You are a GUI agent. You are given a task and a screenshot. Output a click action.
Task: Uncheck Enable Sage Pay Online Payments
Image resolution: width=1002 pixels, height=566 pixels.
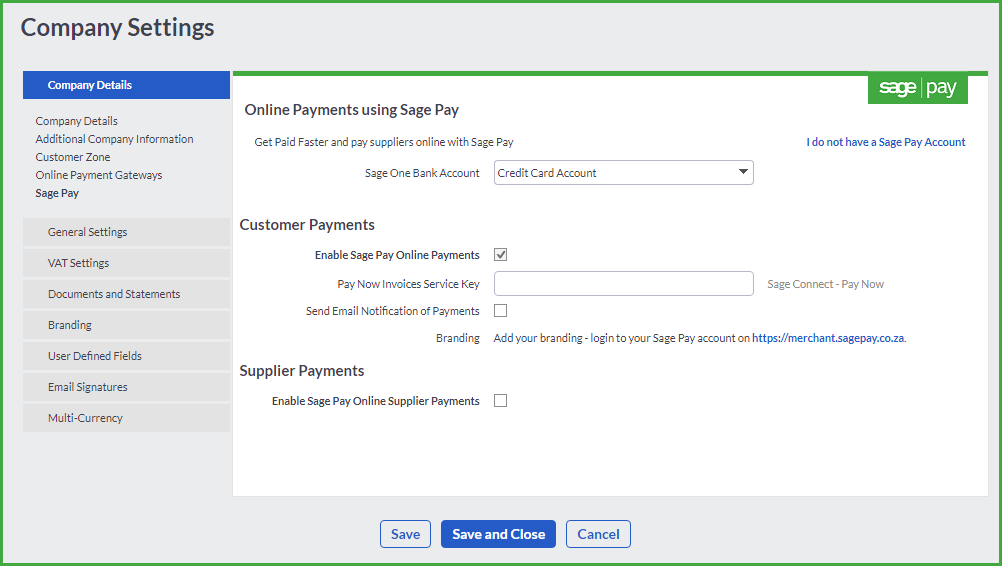(500, 255)
